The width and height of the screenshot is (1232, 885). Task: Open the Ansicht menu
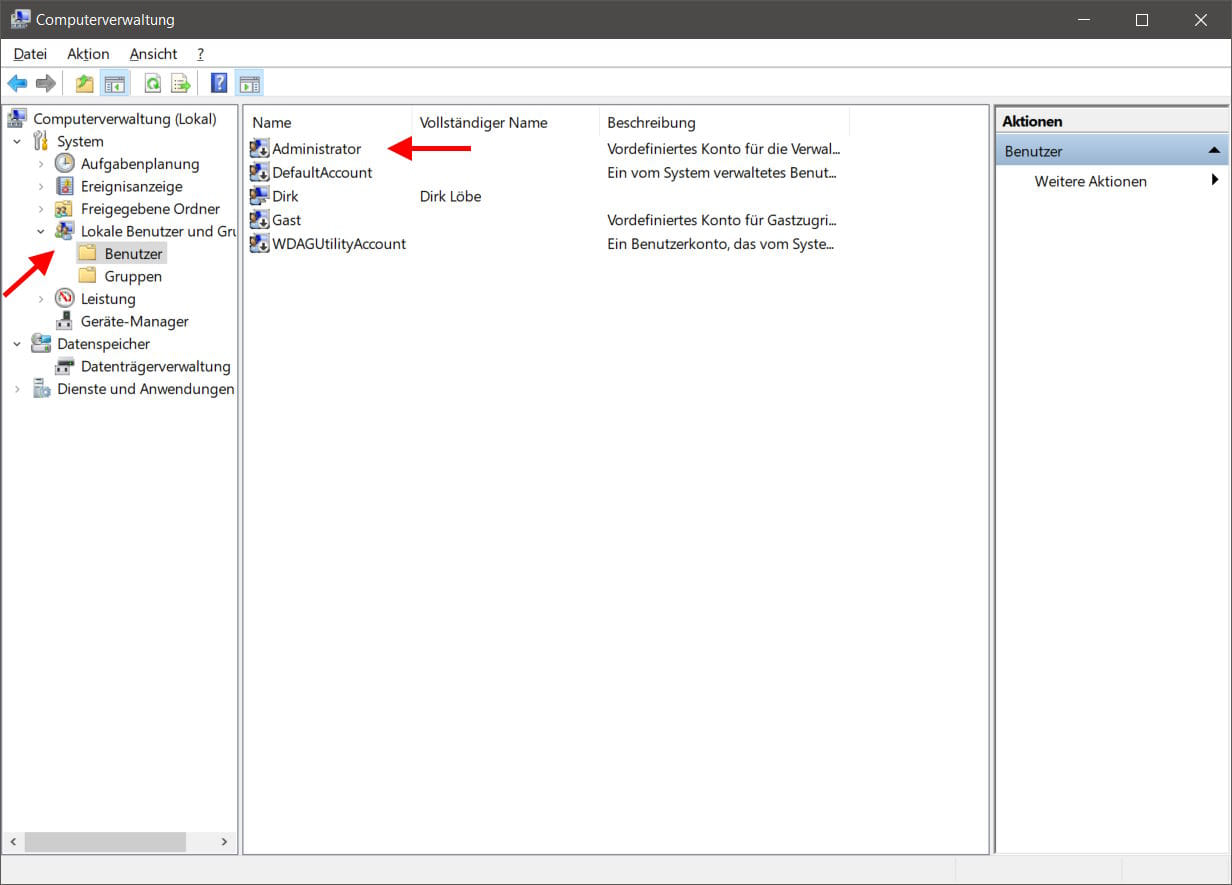tap(153, 54)
